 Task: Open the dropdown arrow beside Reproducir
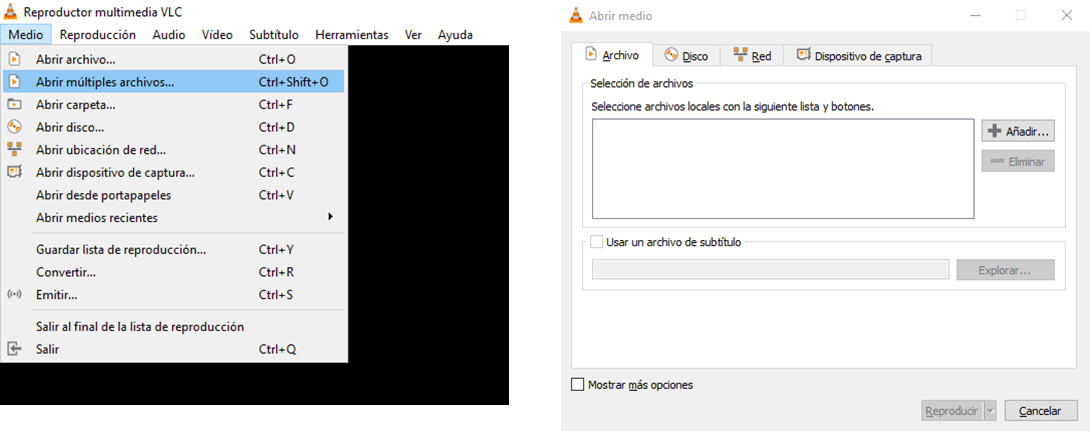click(x=990, y=411)
